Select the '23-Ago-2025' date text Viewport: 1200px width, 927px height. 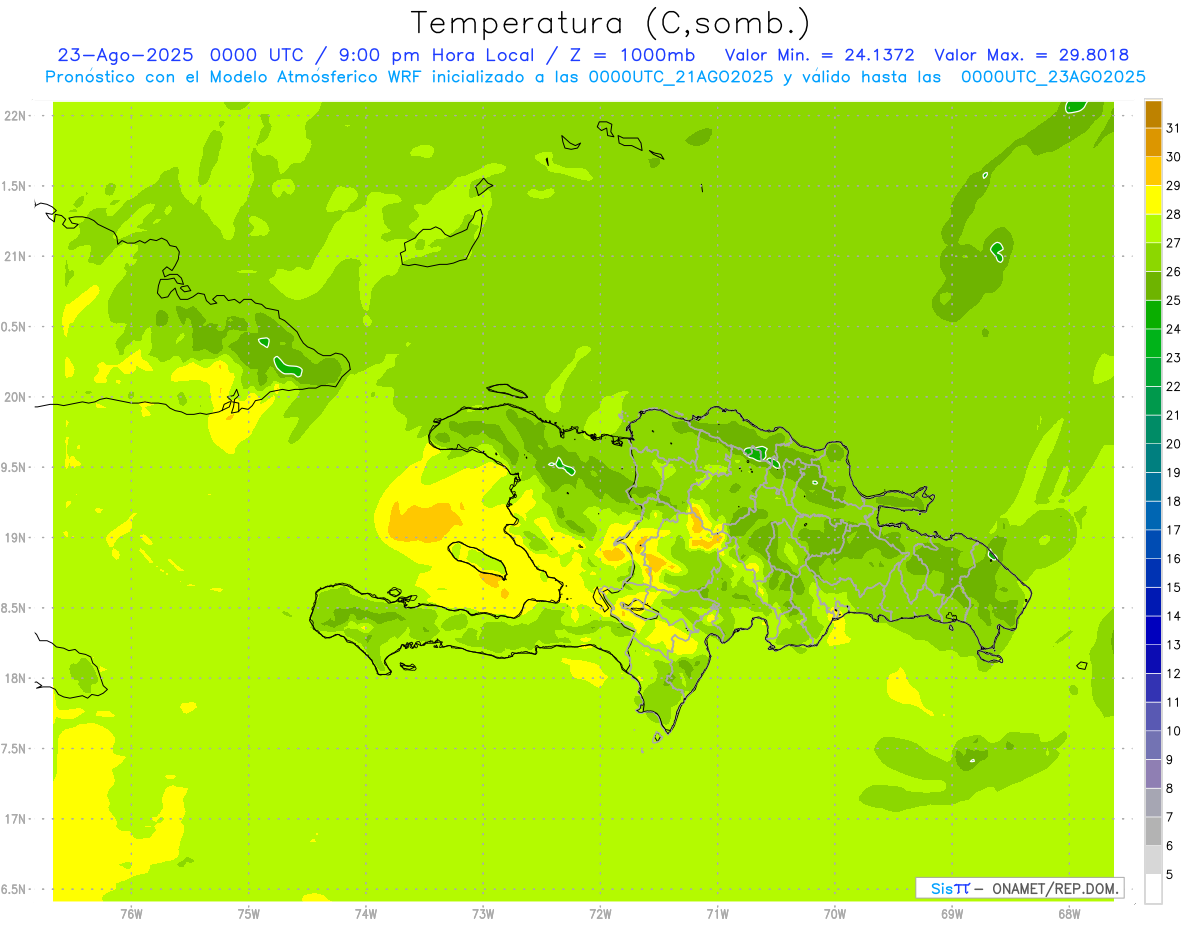pos(125,55)
